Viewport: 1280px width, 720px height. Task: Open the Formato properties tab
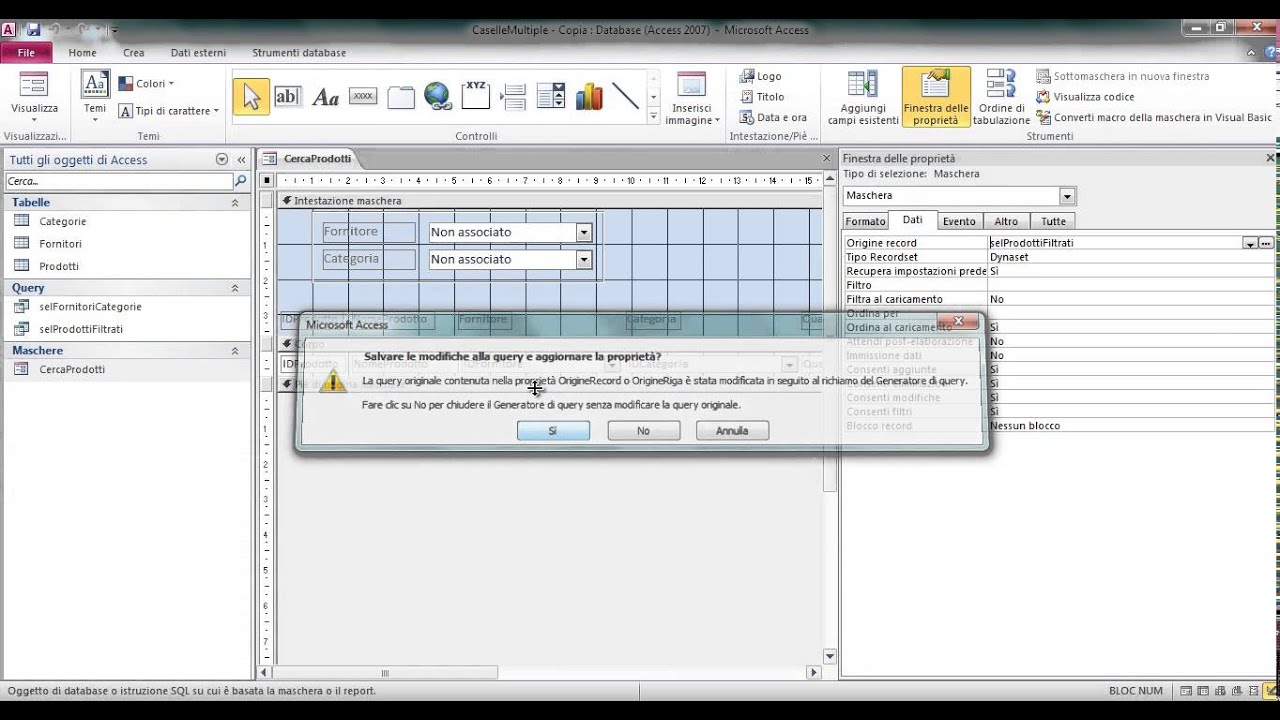[865, 221]
